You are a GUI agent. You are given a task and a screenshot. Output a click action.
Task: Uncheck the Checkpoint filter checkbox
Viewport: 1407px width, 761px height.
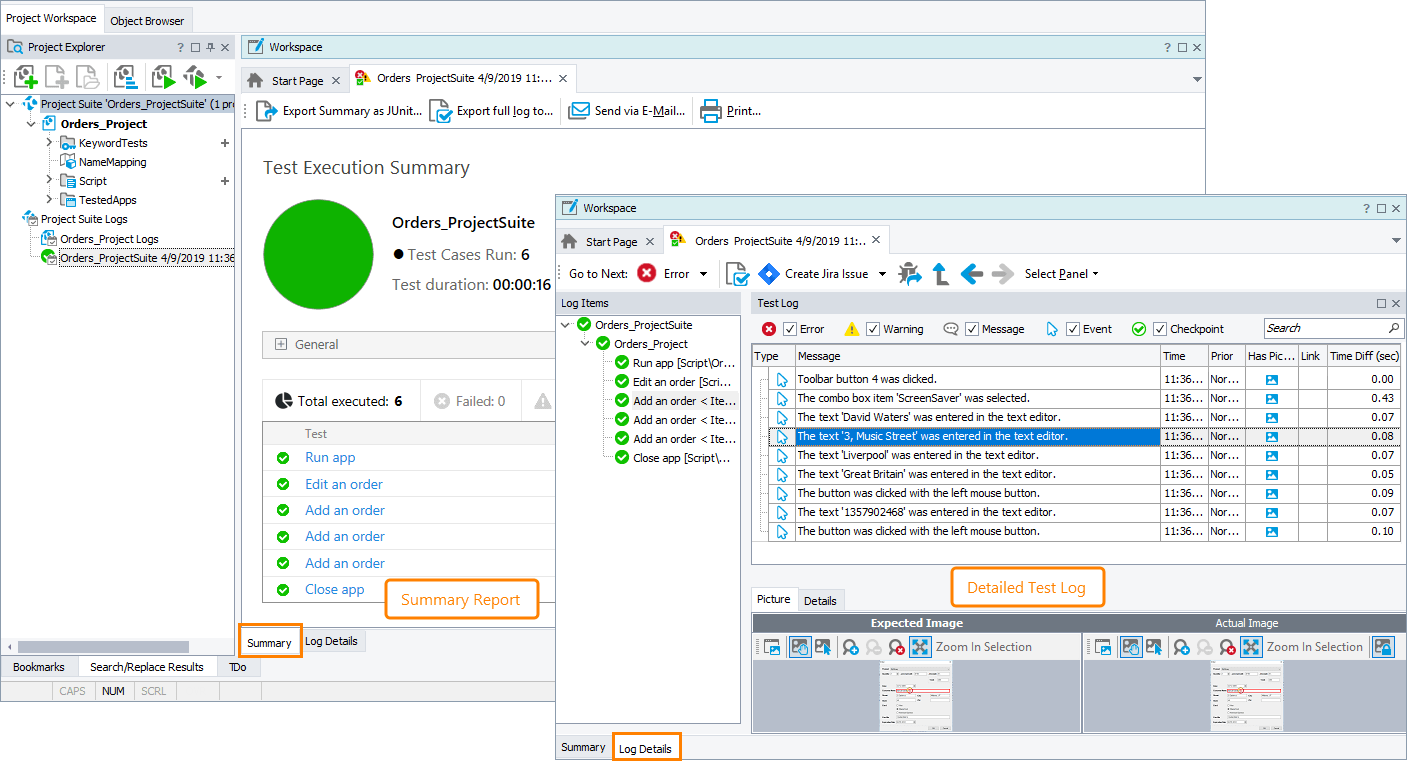pyautogui.click(x=1161, y=329)
